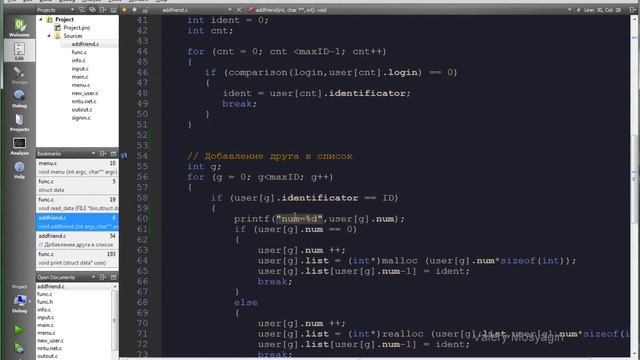
Task: Close the addfriend.c document
Action: coord(239,10)
